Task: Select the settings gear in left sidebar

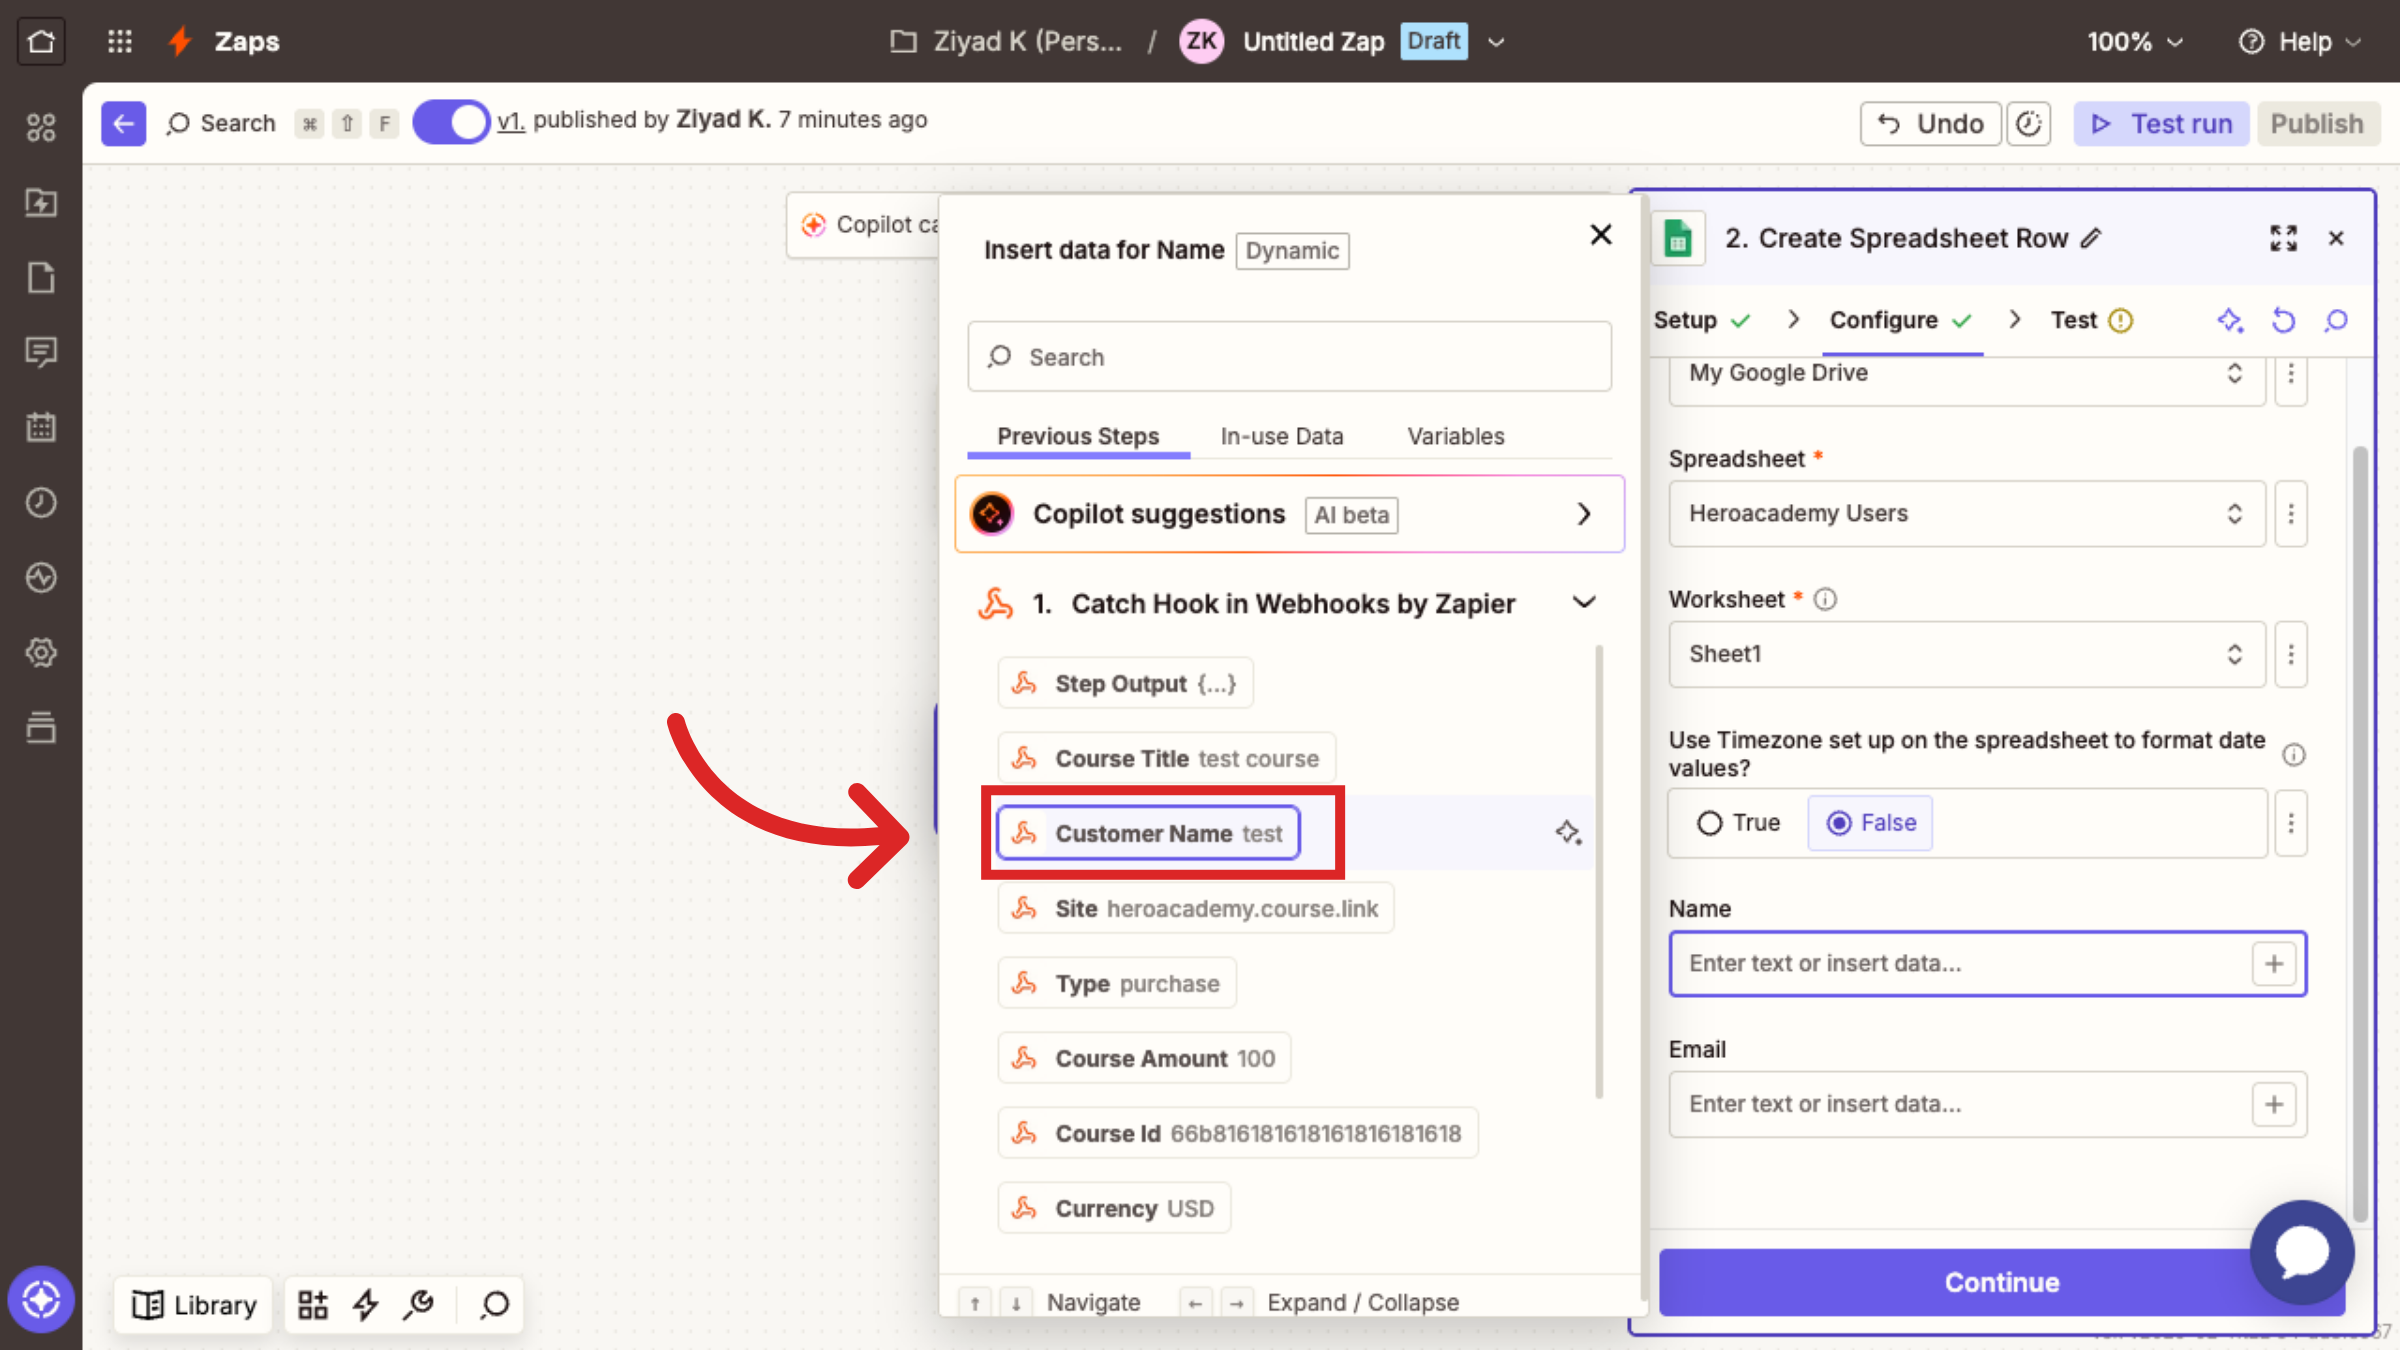Action: pos(41,652)
